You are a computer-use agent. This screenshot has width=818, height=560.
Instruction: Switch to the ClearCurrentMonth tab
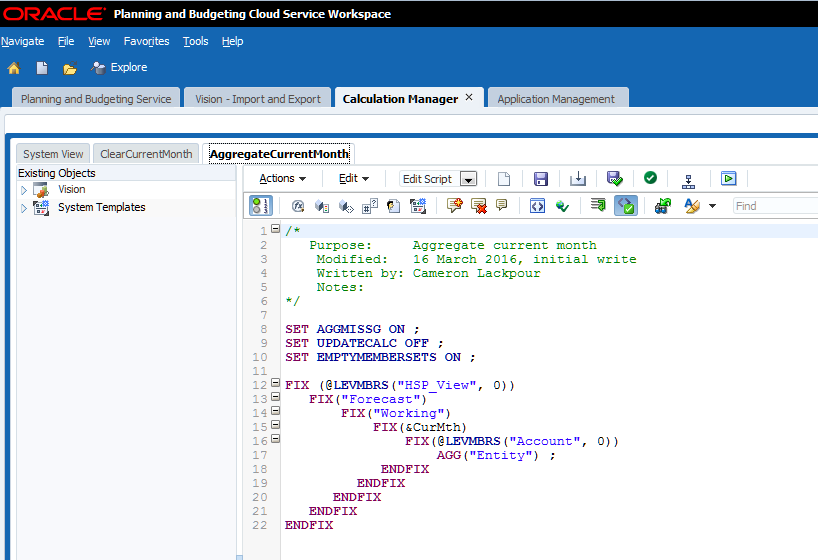[x=146, y=154]
